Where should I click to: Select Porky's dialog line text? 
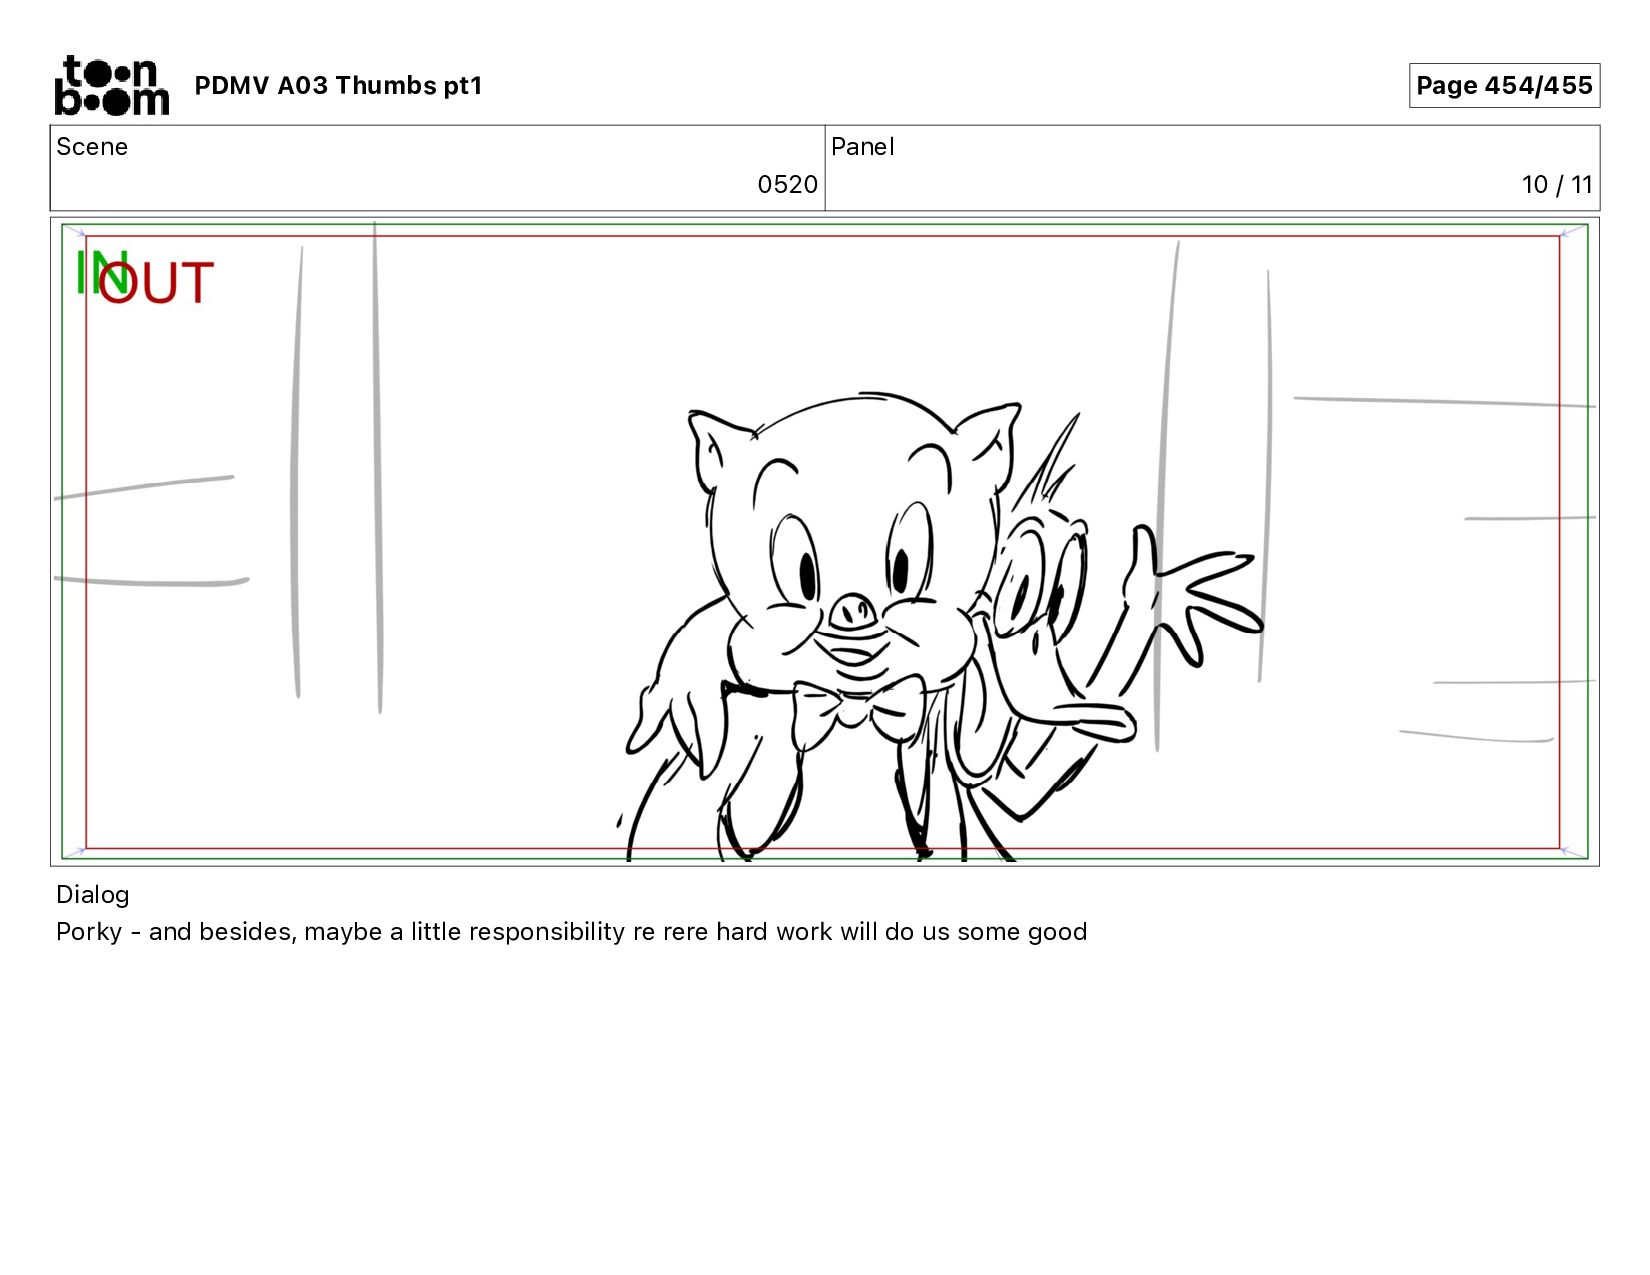[572, 932]
